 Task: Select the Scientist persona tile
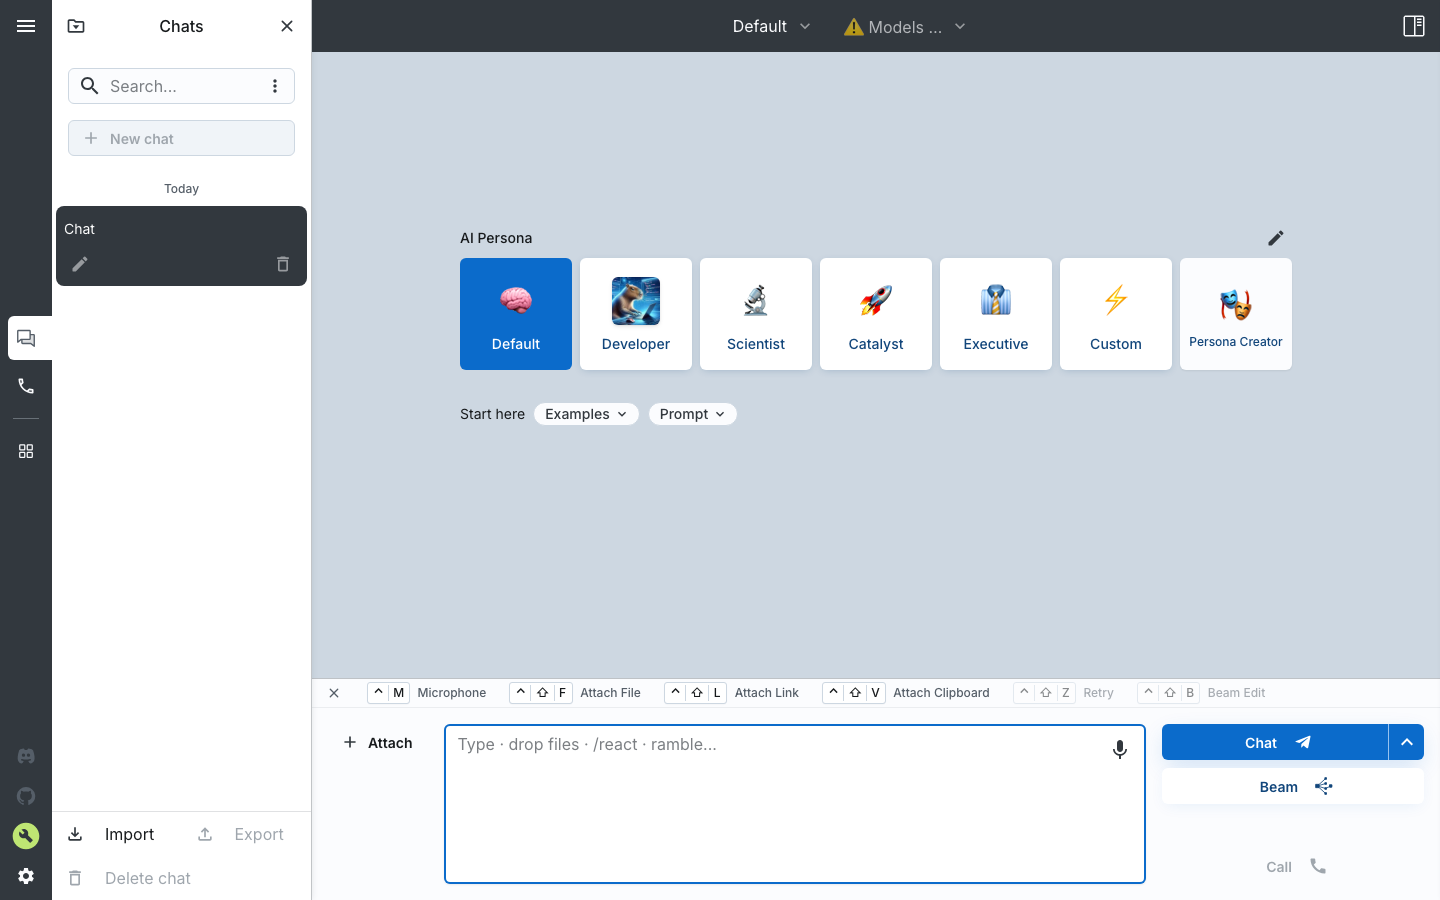point(756,314)
